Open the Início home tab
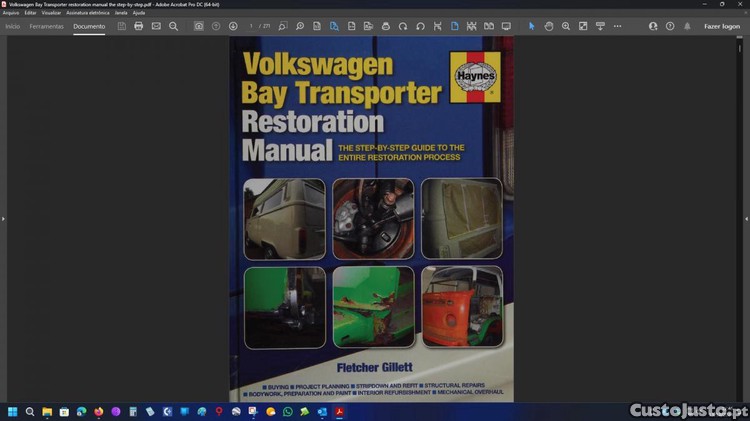Screen dimensions: 750x421 (x=12, y=26)
